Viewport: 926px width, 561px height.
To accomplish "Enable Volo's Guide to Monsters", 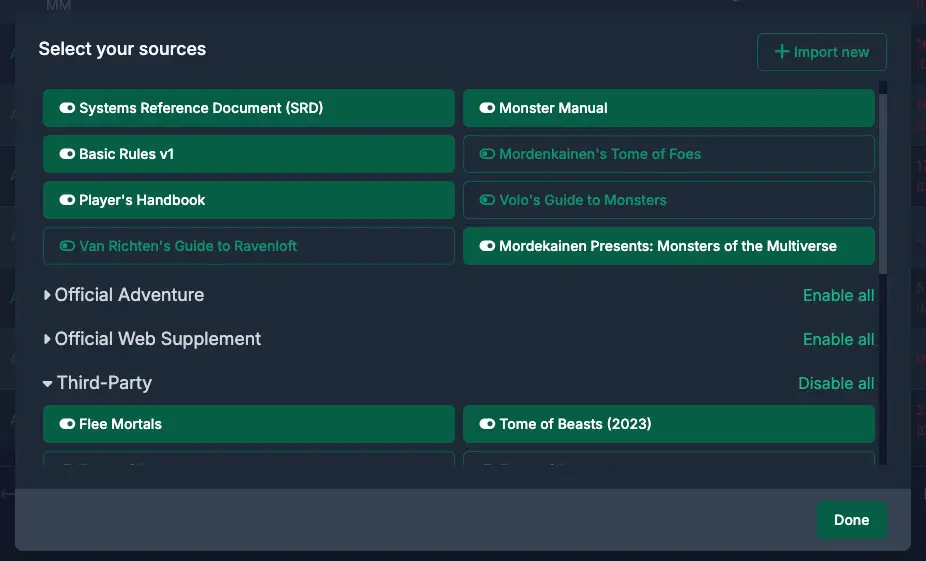I will pos(669,200).
